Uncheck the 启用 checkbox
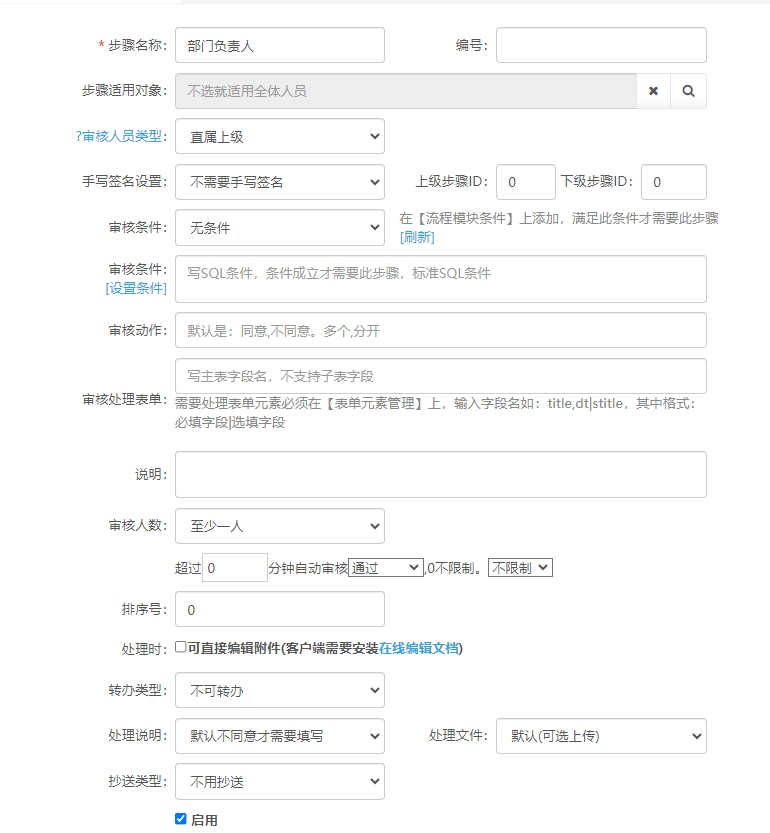 (181, 819)
